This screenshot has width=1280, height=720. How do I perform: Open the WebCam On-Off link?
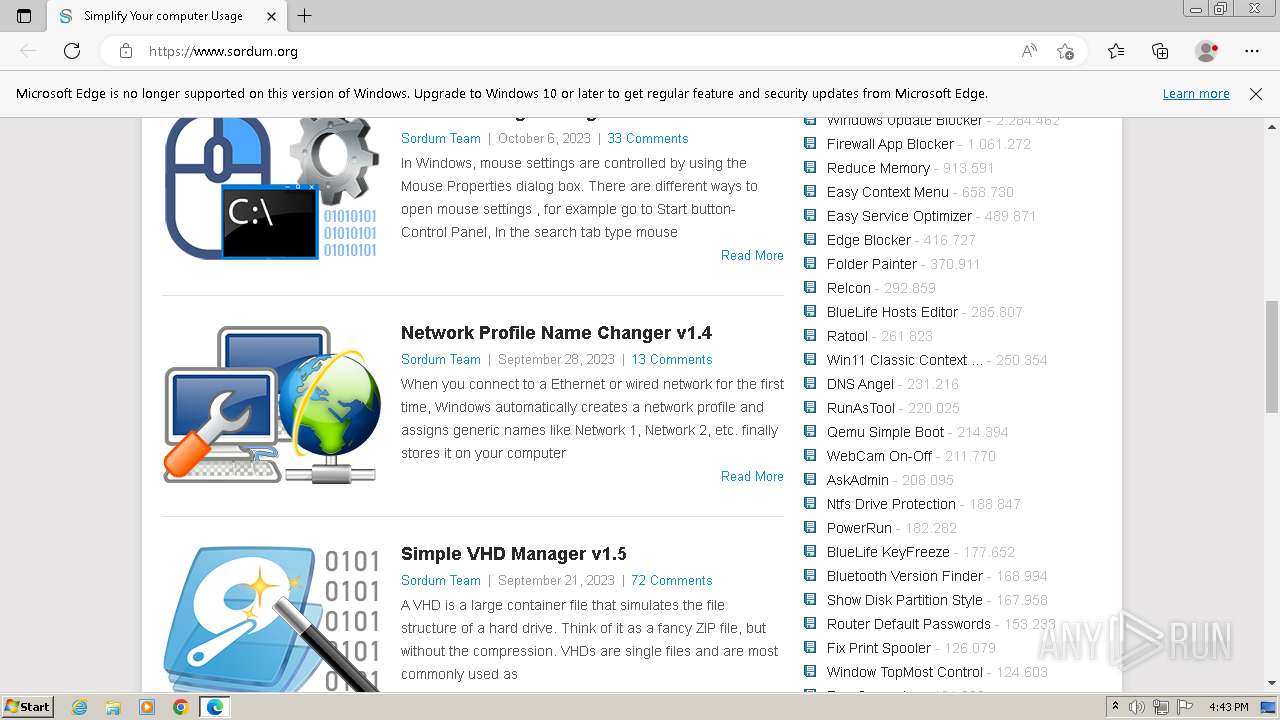879,456
